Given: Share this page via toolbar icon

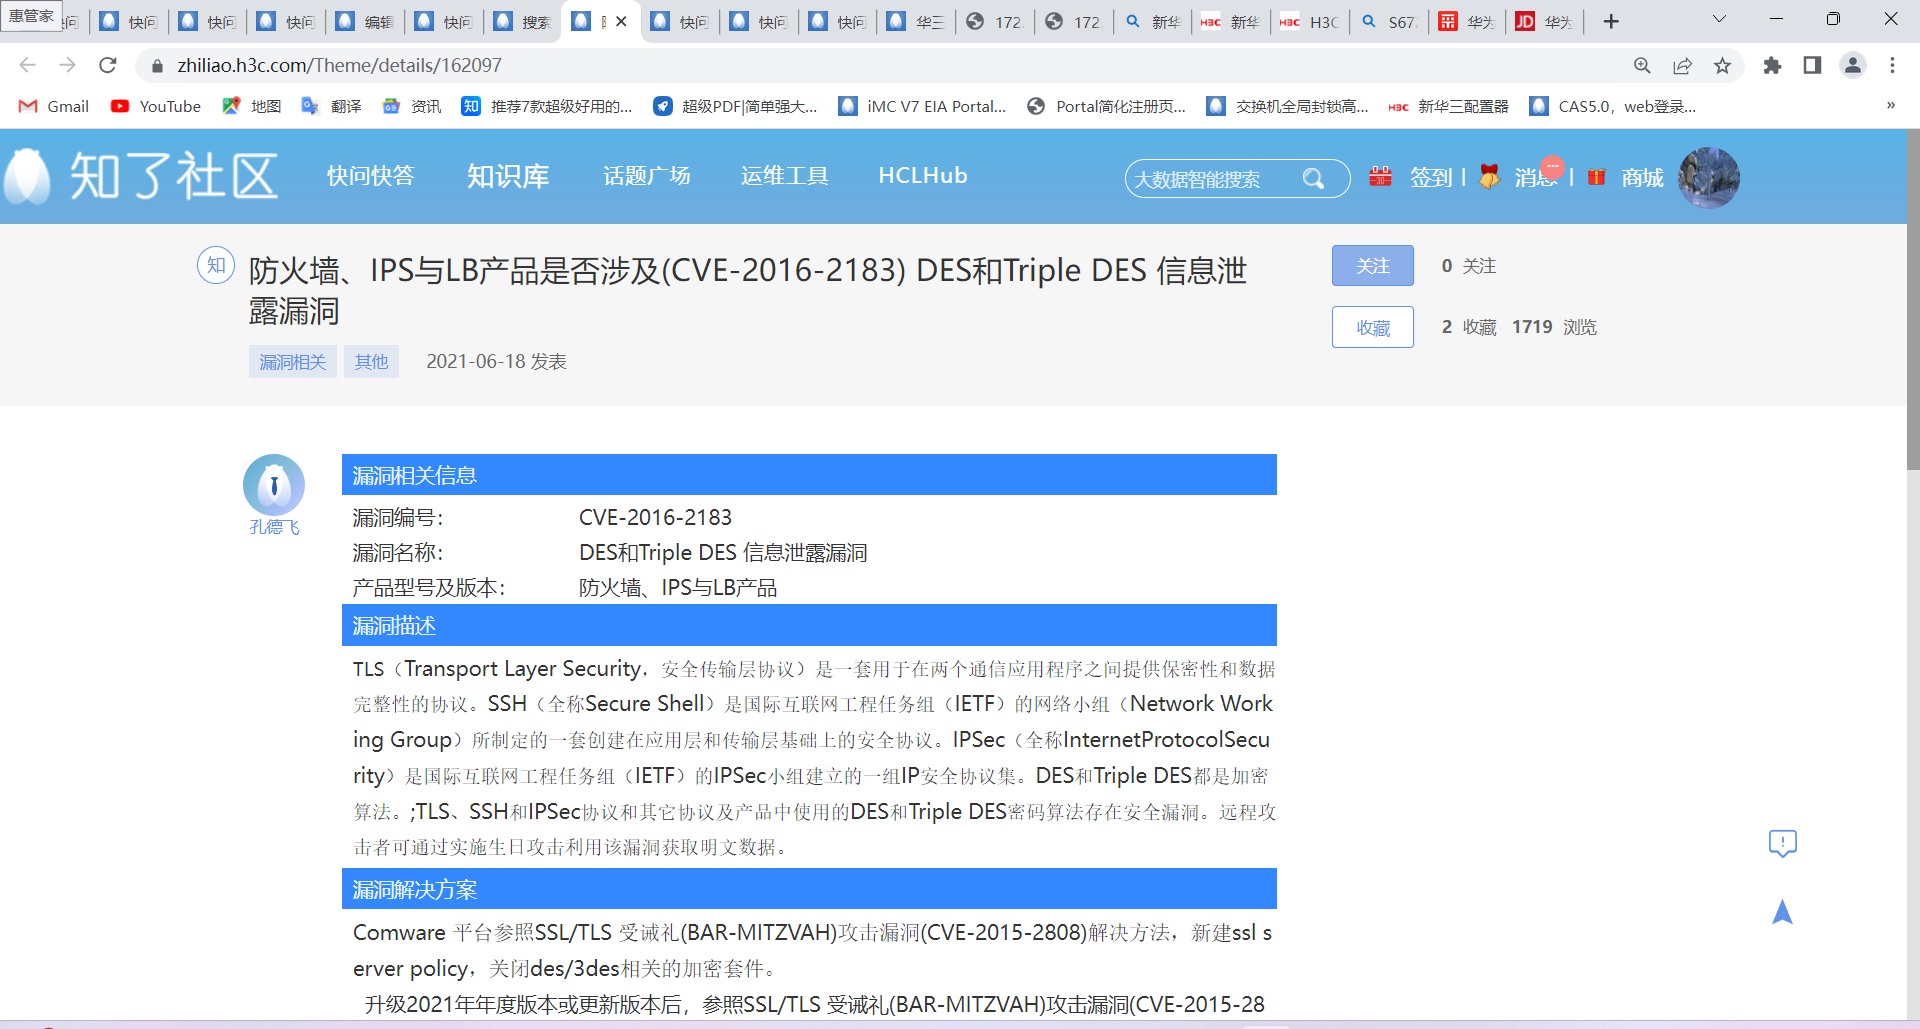Looking at the screenshot, I should (1682, 65).
